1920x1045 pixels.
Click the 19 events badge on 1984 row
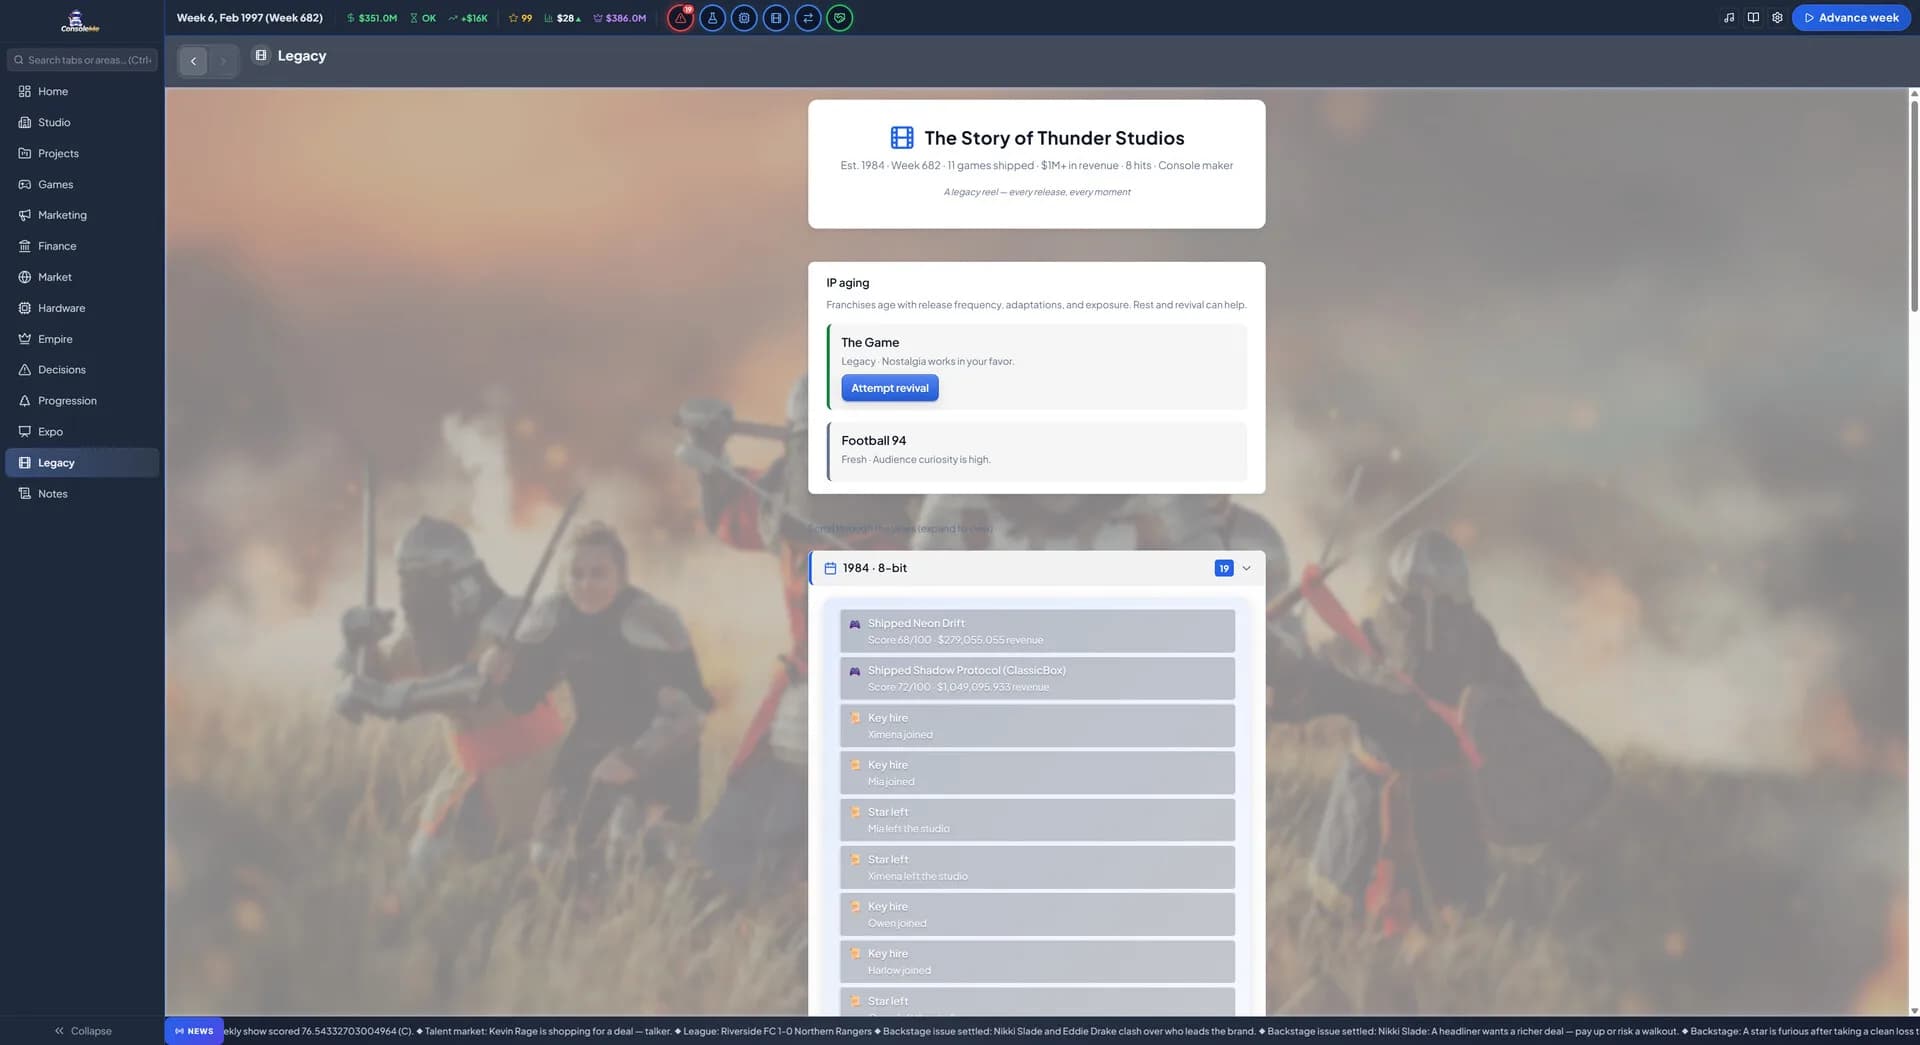[1224, 568]
